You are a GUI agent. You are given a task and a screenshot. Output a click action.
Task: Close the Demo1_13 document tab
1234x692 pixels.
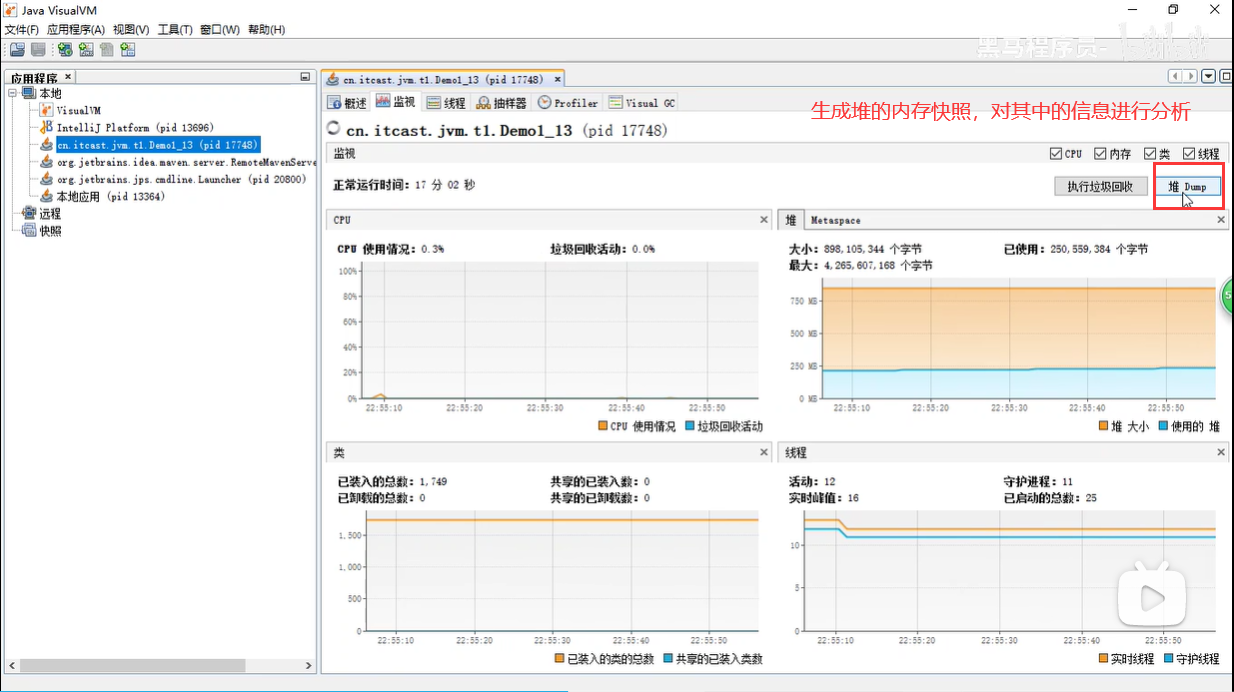pos(557,79)
